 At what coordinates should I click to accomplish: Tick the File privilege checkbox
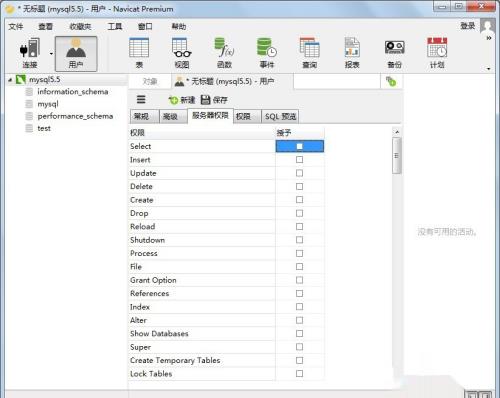tap(299, 267)
